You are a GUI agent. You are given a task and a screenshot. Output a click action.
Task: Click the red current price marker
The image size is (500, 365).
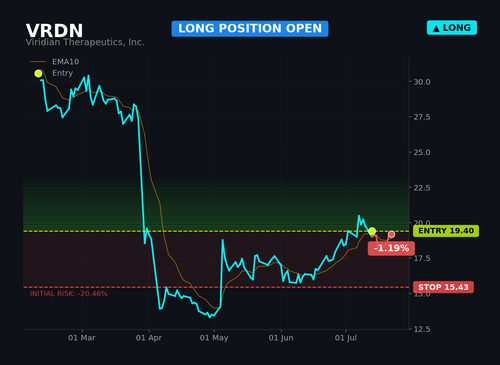coord(392,234)
